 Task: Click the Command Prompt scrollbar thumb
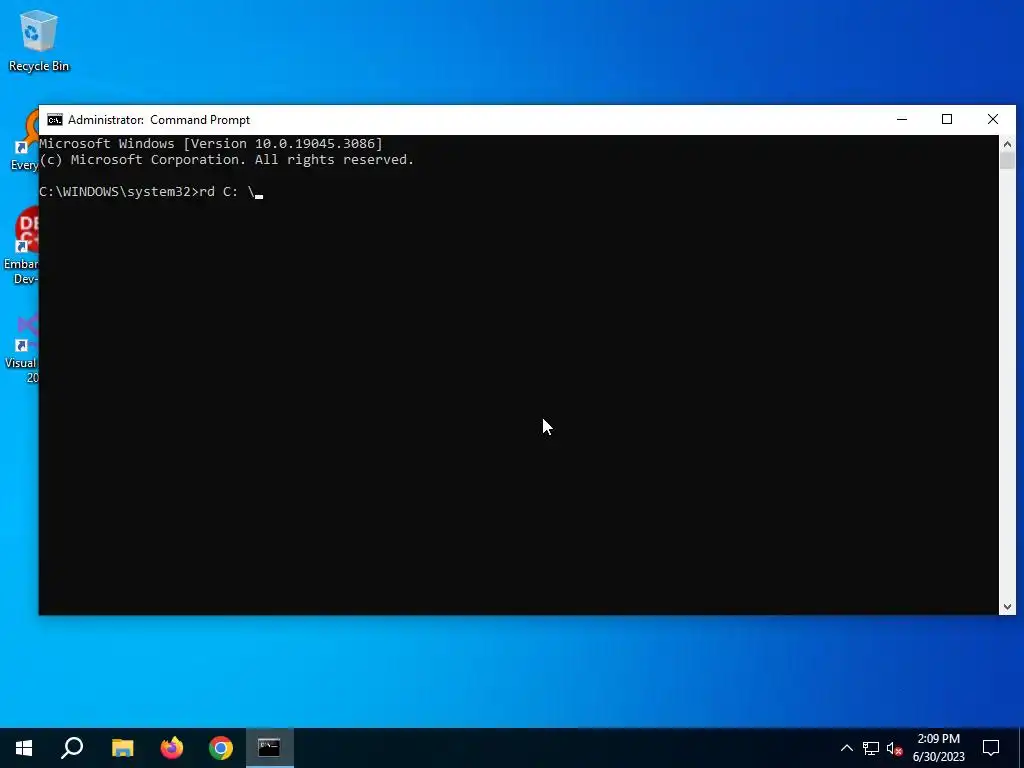click(1007, 160)
